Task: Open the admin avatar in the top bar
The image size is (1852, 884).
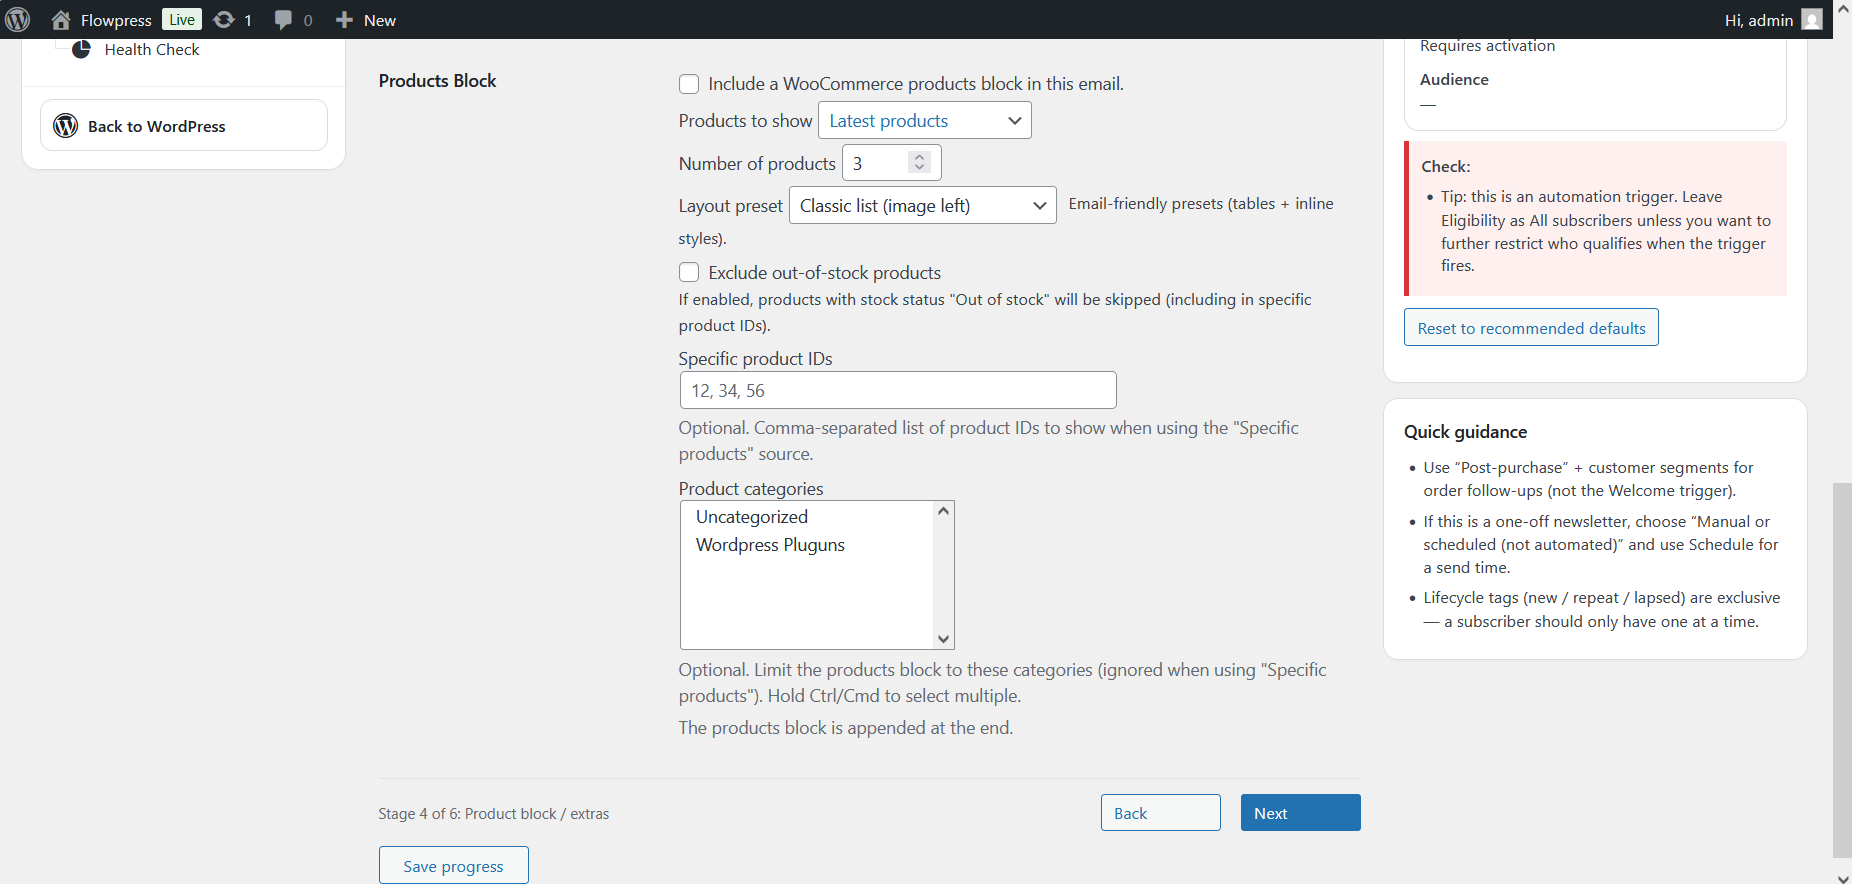Action: click(x=1812, y=20)
